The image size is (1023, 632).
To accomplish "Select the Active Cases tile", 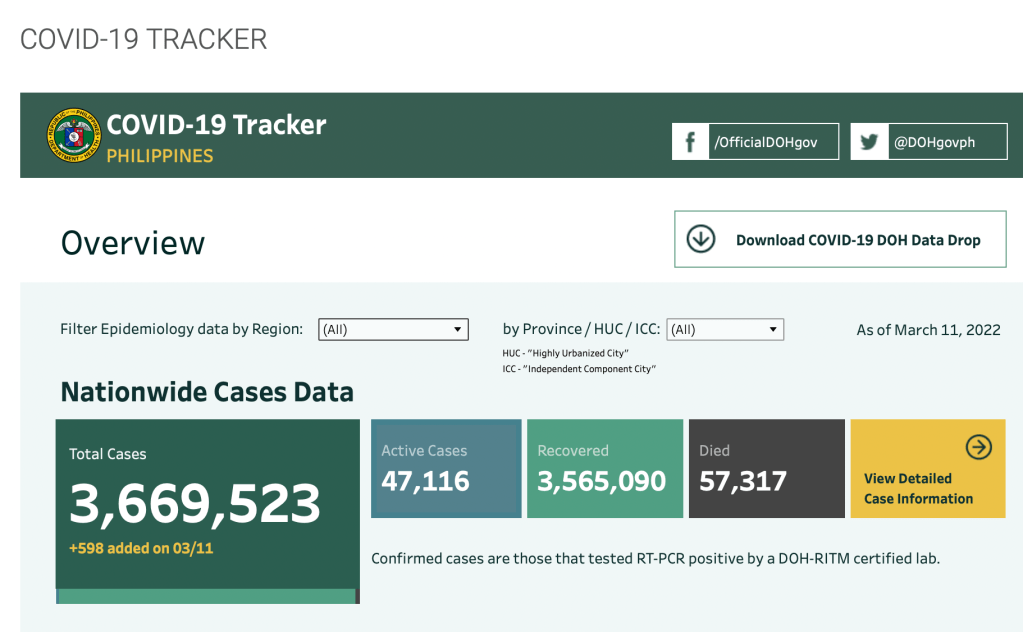I will coord(446,468).
